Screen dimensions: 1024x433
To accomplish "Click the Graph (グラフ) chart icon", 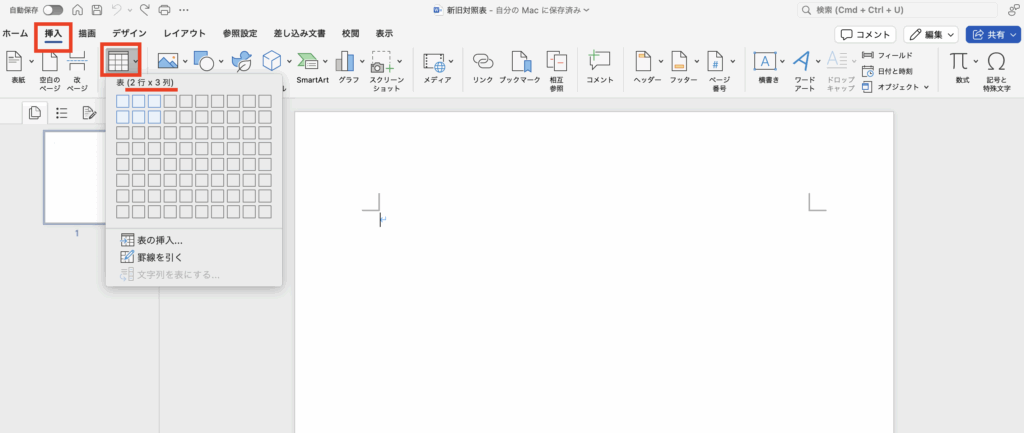I will tap(347, 66).
